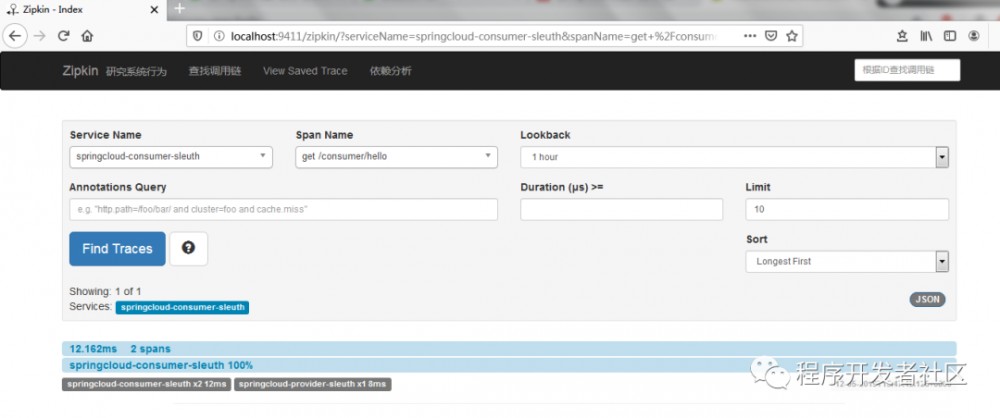The image size is (1000, 418).
Task: Go back with the browser back arrow
Action: point(15,36)
